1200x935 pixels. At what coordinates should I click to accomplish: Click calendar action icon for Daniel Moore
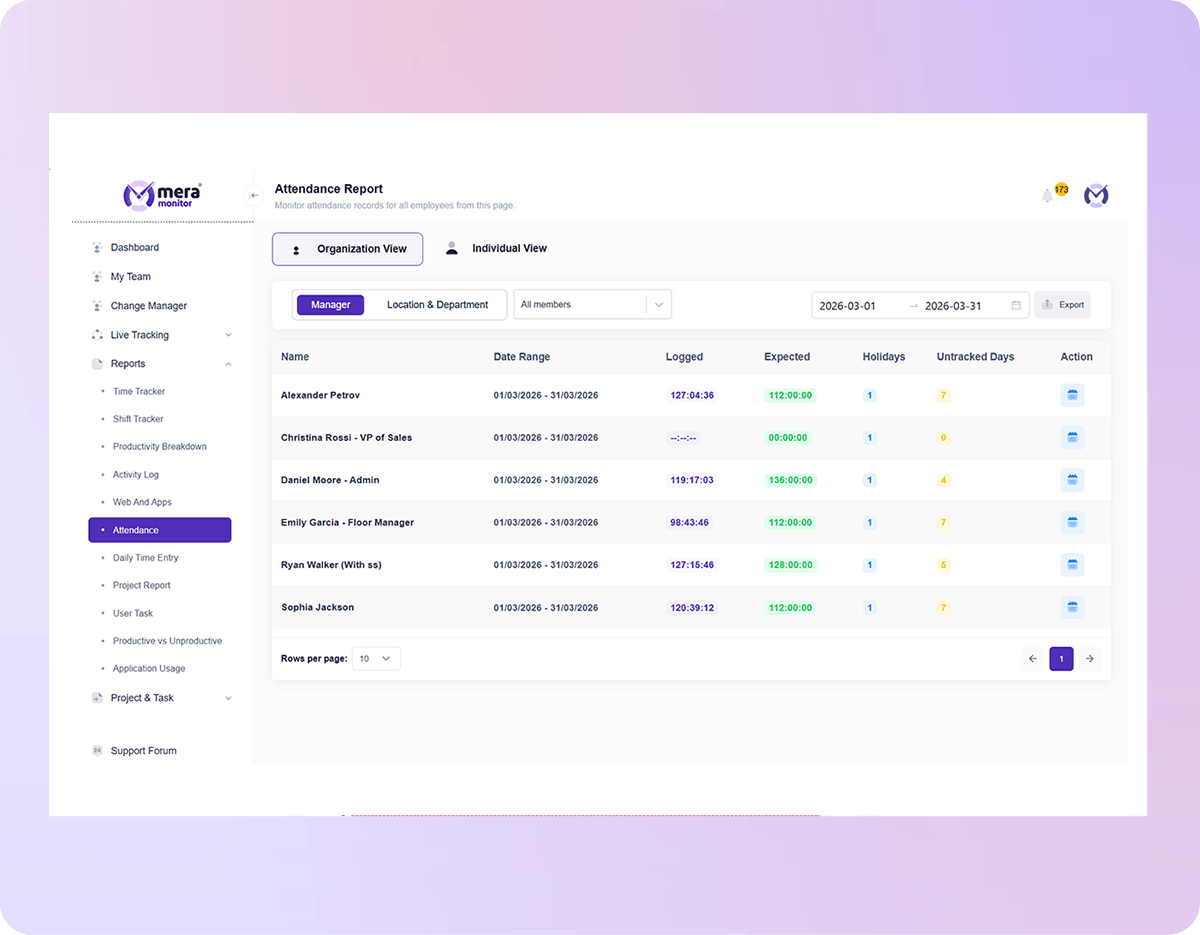click(x=1072, y=480)
